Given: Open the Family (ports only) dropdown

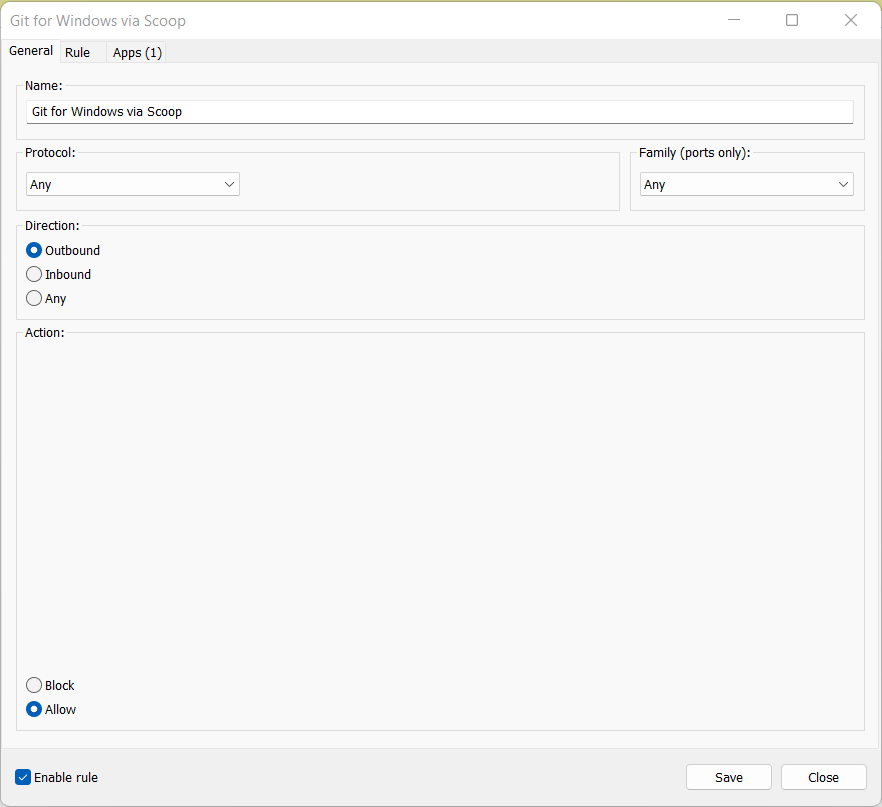Looking at the screenshot, I should (746, 184).
